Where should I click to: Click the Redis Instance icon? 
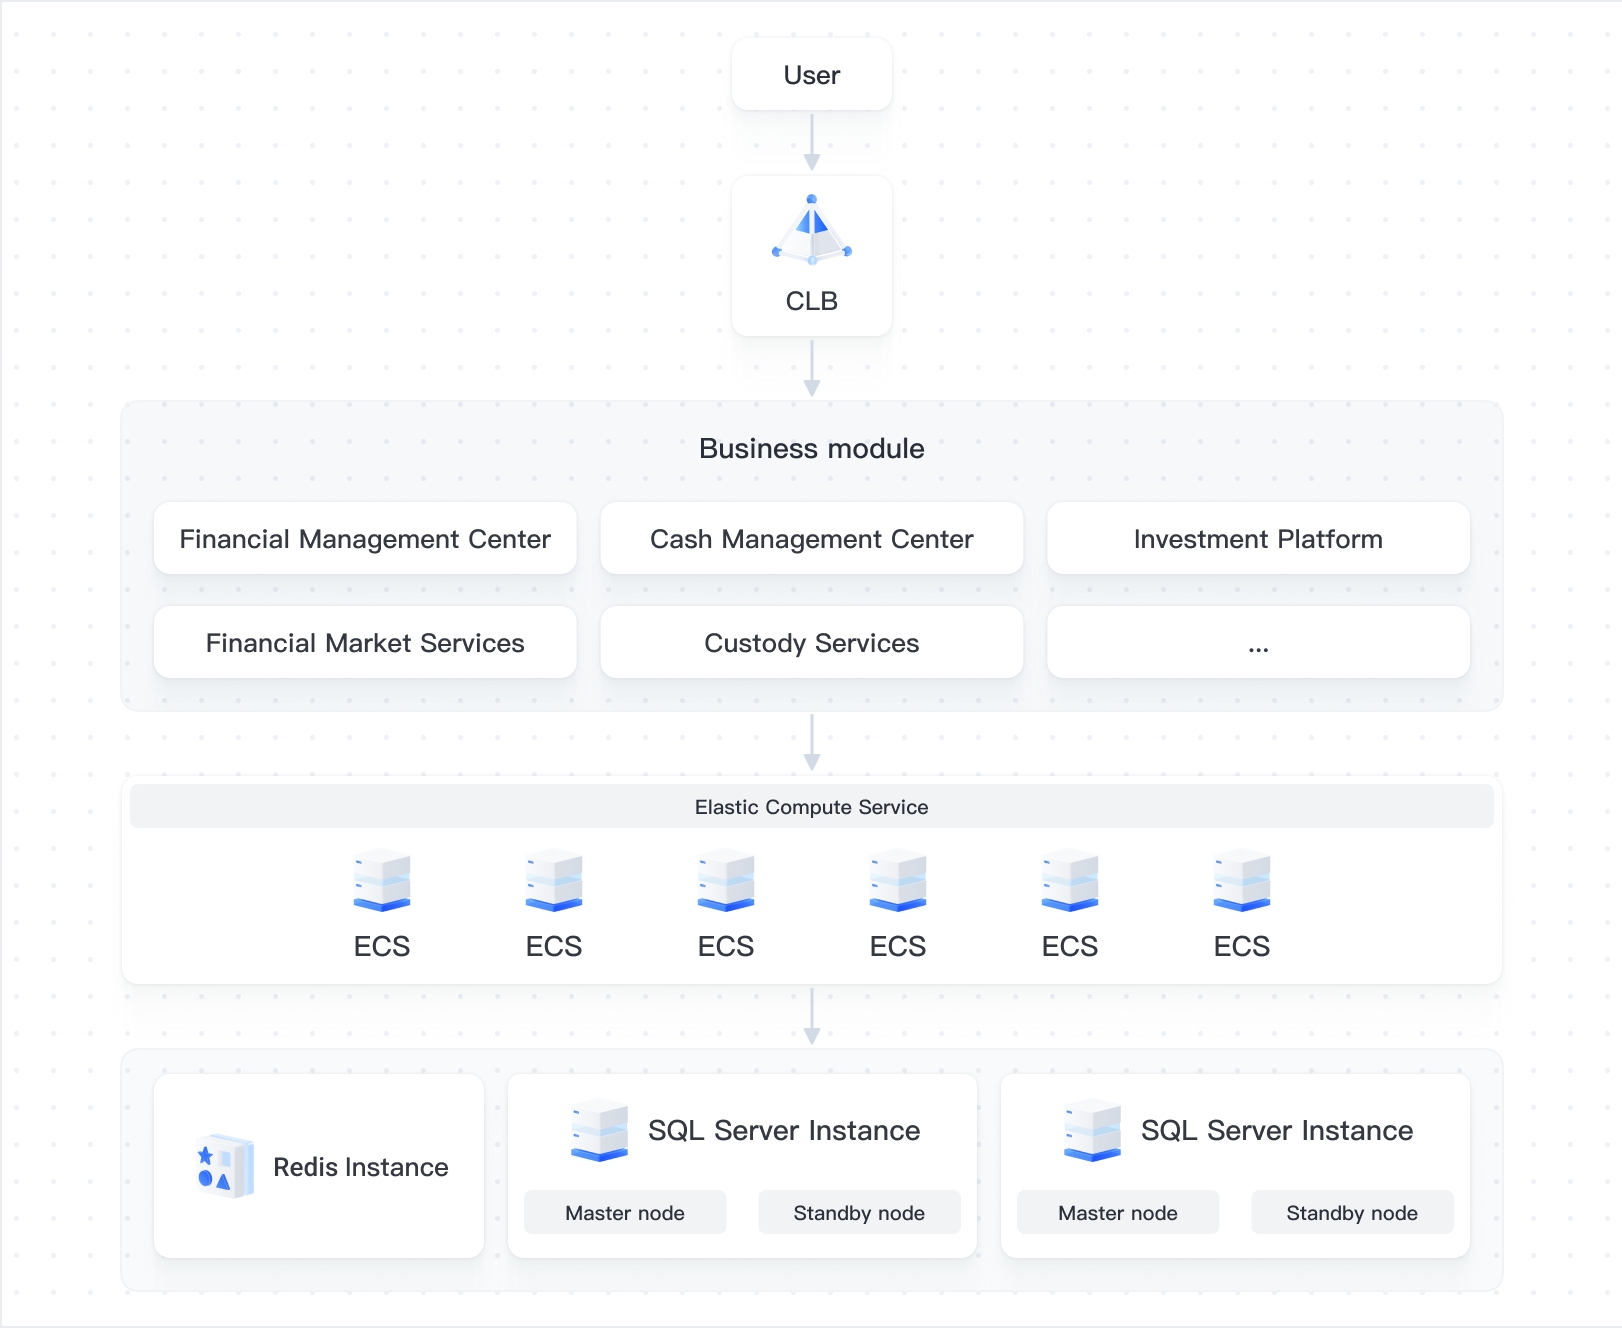tap(225, 1166)
